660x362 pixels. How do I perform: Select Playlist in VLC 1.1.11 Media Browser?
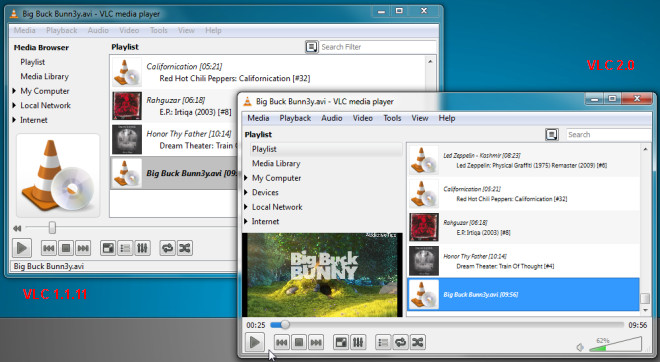[x=32, y=62]
